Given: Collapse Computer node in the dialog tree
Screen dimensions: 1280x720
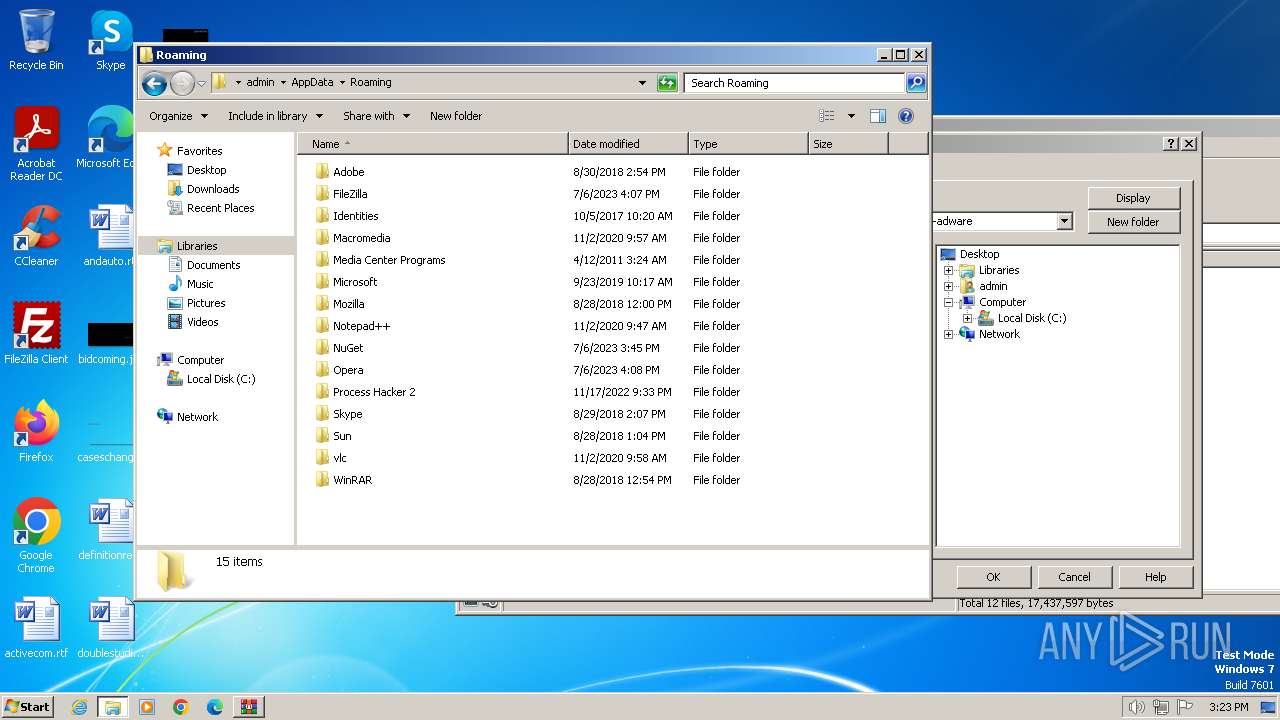Looking at the screenshot, I should pyautogui.click(x=948, y=302).
